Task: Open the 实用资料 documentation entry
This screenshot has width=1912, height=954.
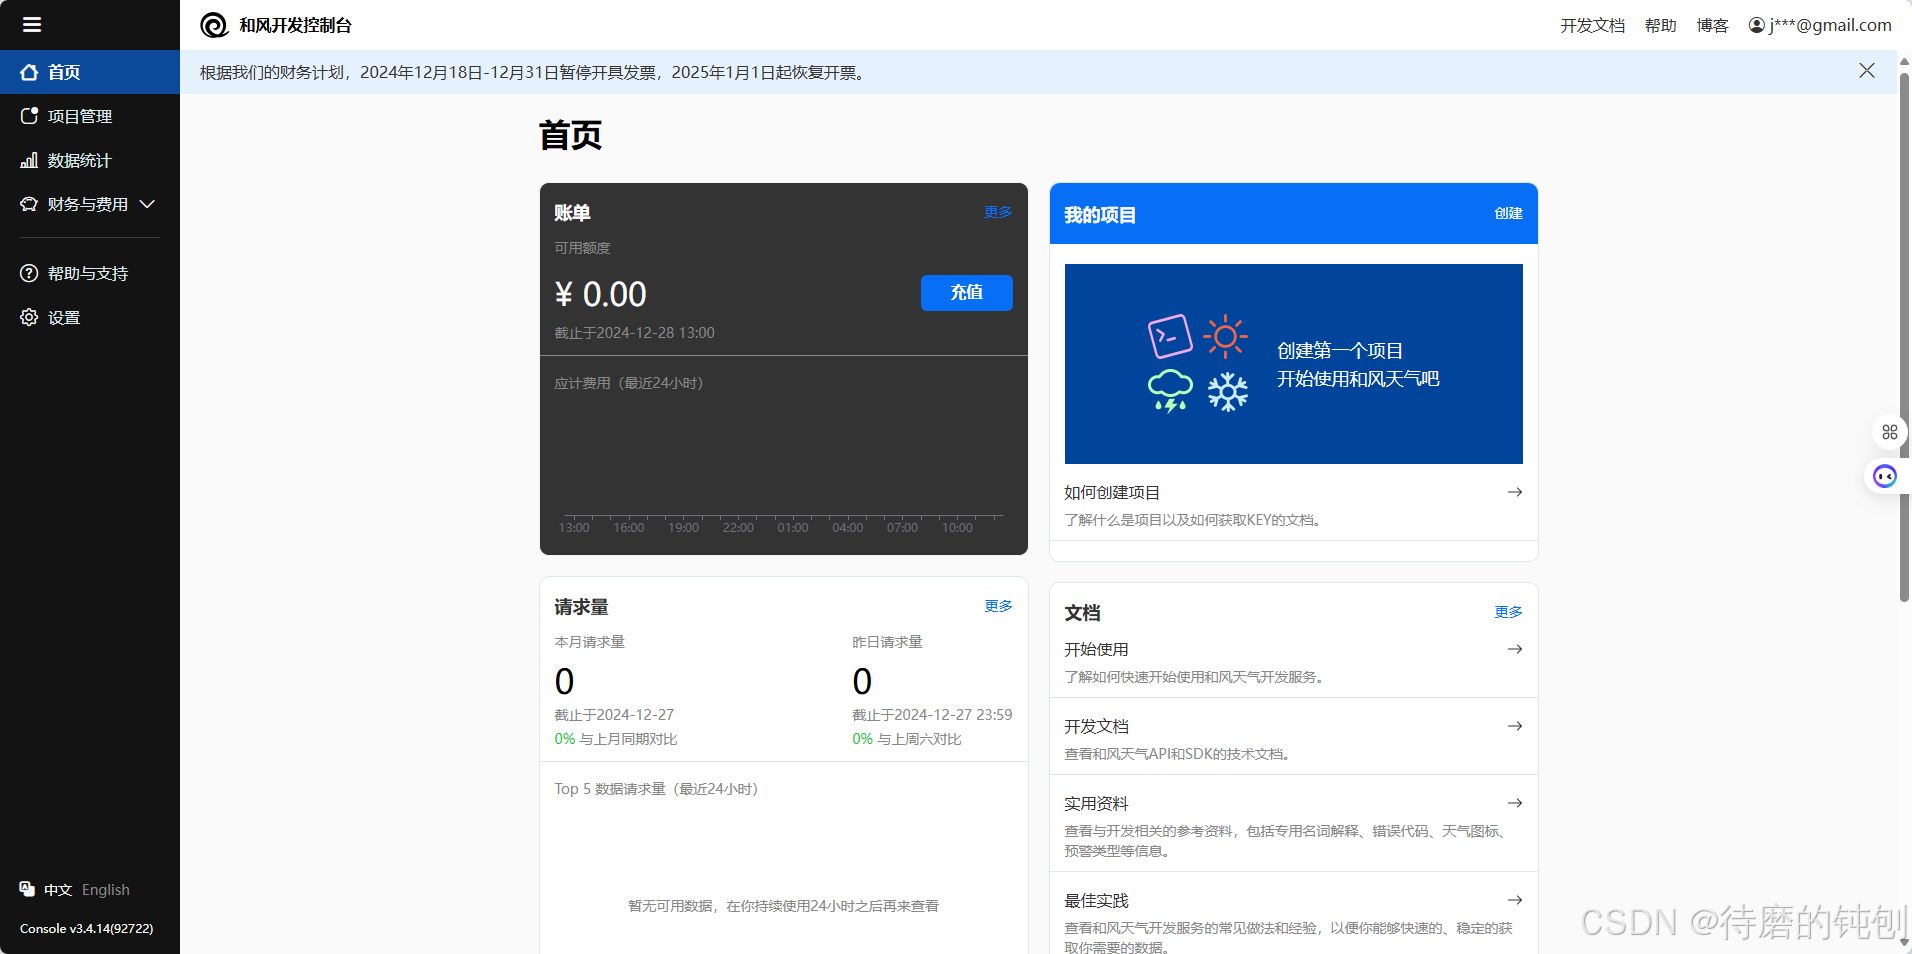Action: click(1293, 825)
